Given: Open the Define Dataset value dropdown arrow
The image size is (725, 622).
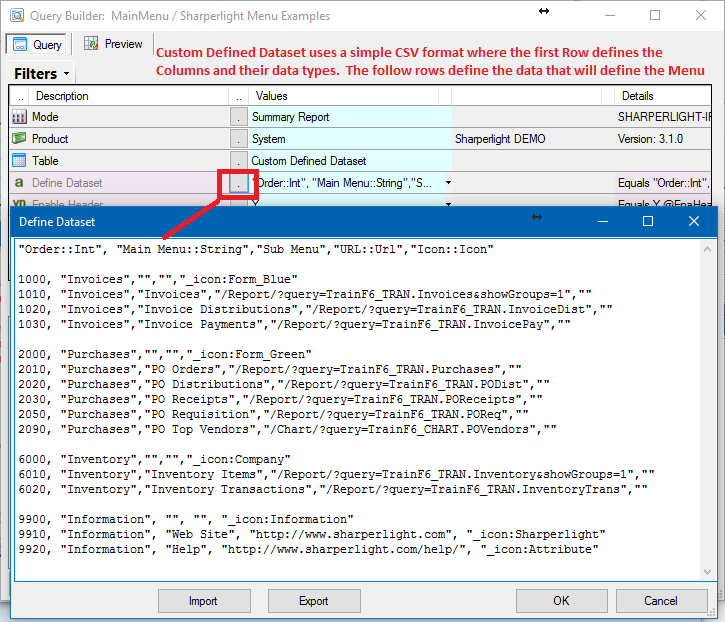Looking at the screenshot, I should (x=448, y=183).
